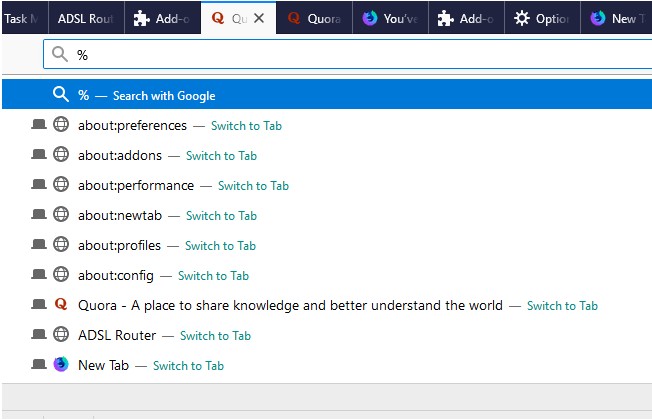
Task: Click the globe icon beside the ADSL Router suggestion
Action: click(61, 335)
